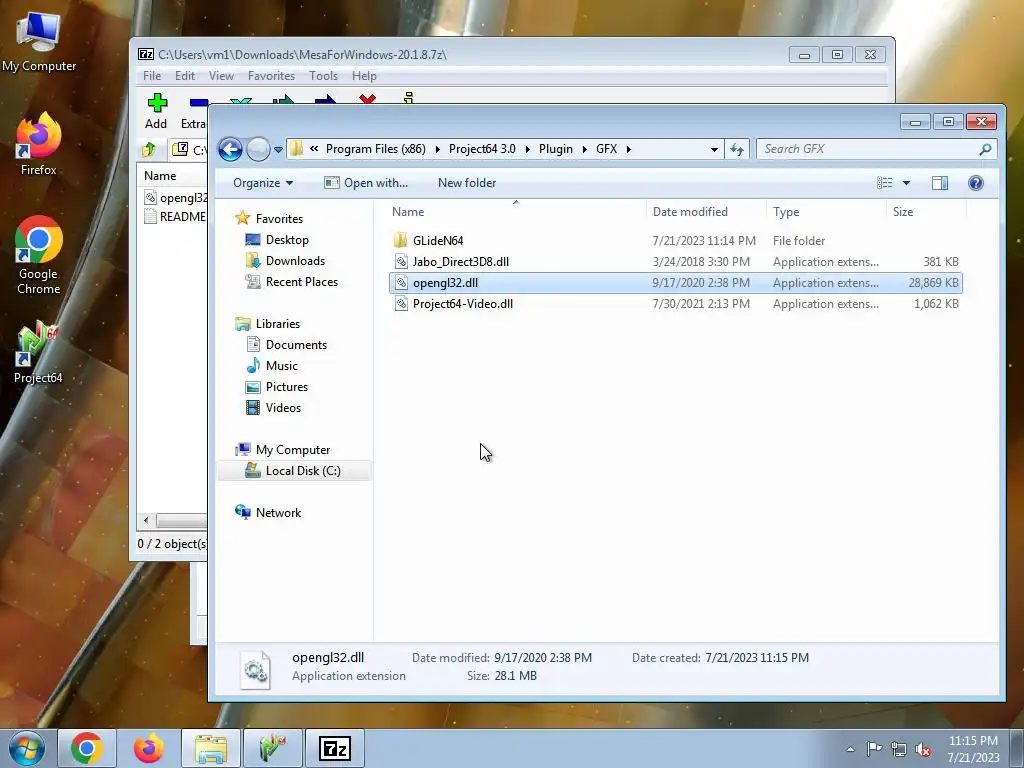
Task: Open View menu in 7-Zip window
Action: coord(221,76)
